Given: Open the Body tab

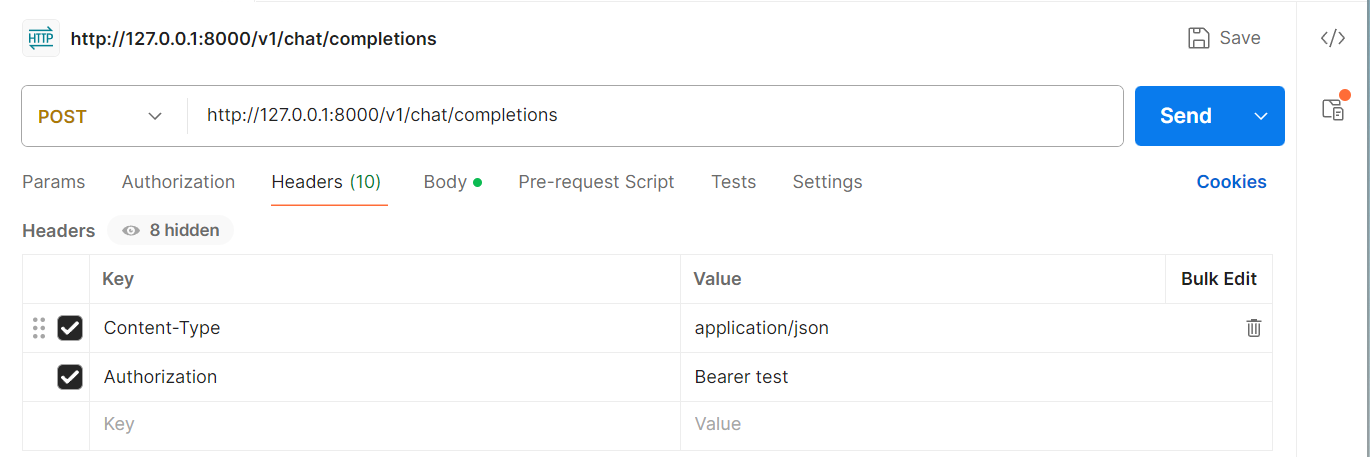Looking at the screenshot, I should [452, 182].
